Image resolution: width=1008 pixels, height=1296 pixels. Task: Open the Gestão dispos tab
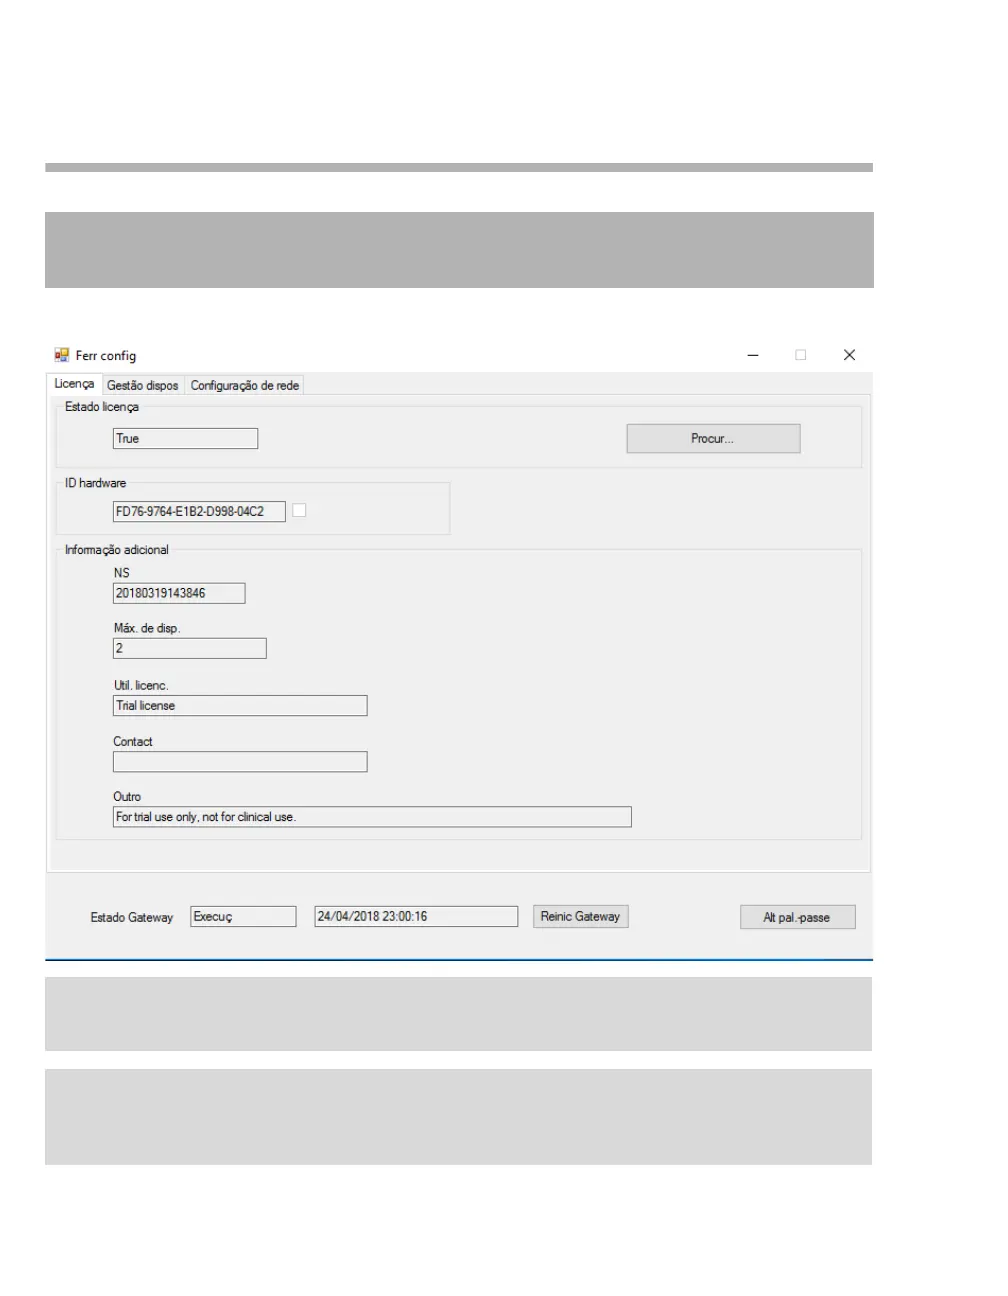coord(142,385)
